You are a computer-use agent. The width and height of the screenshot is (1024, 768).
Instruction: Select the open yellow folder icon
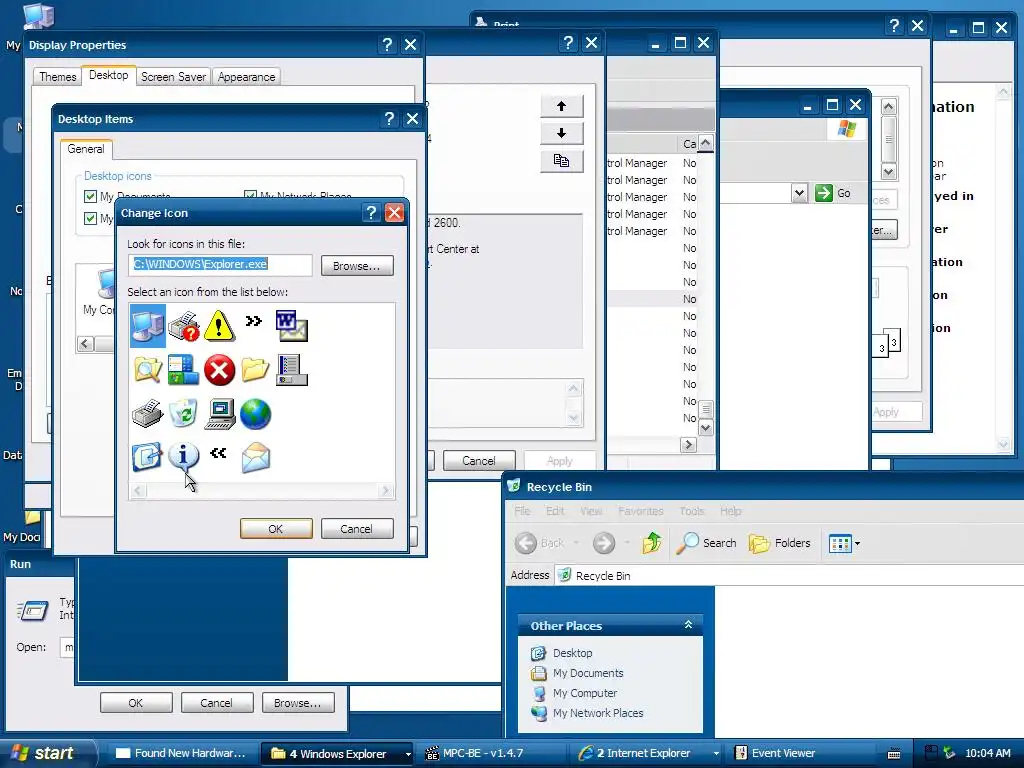click(255, 370)
